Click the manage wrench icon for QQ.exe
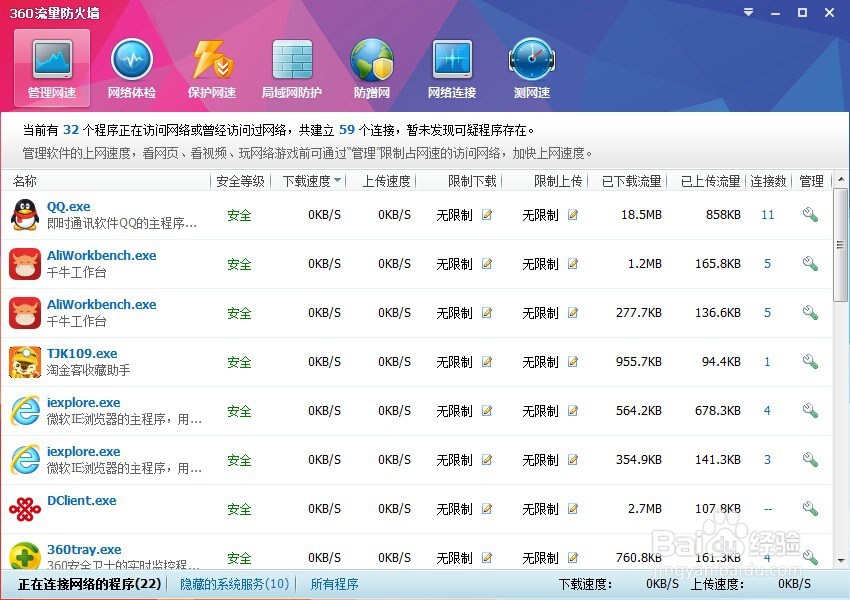 (x=811, y=214)
